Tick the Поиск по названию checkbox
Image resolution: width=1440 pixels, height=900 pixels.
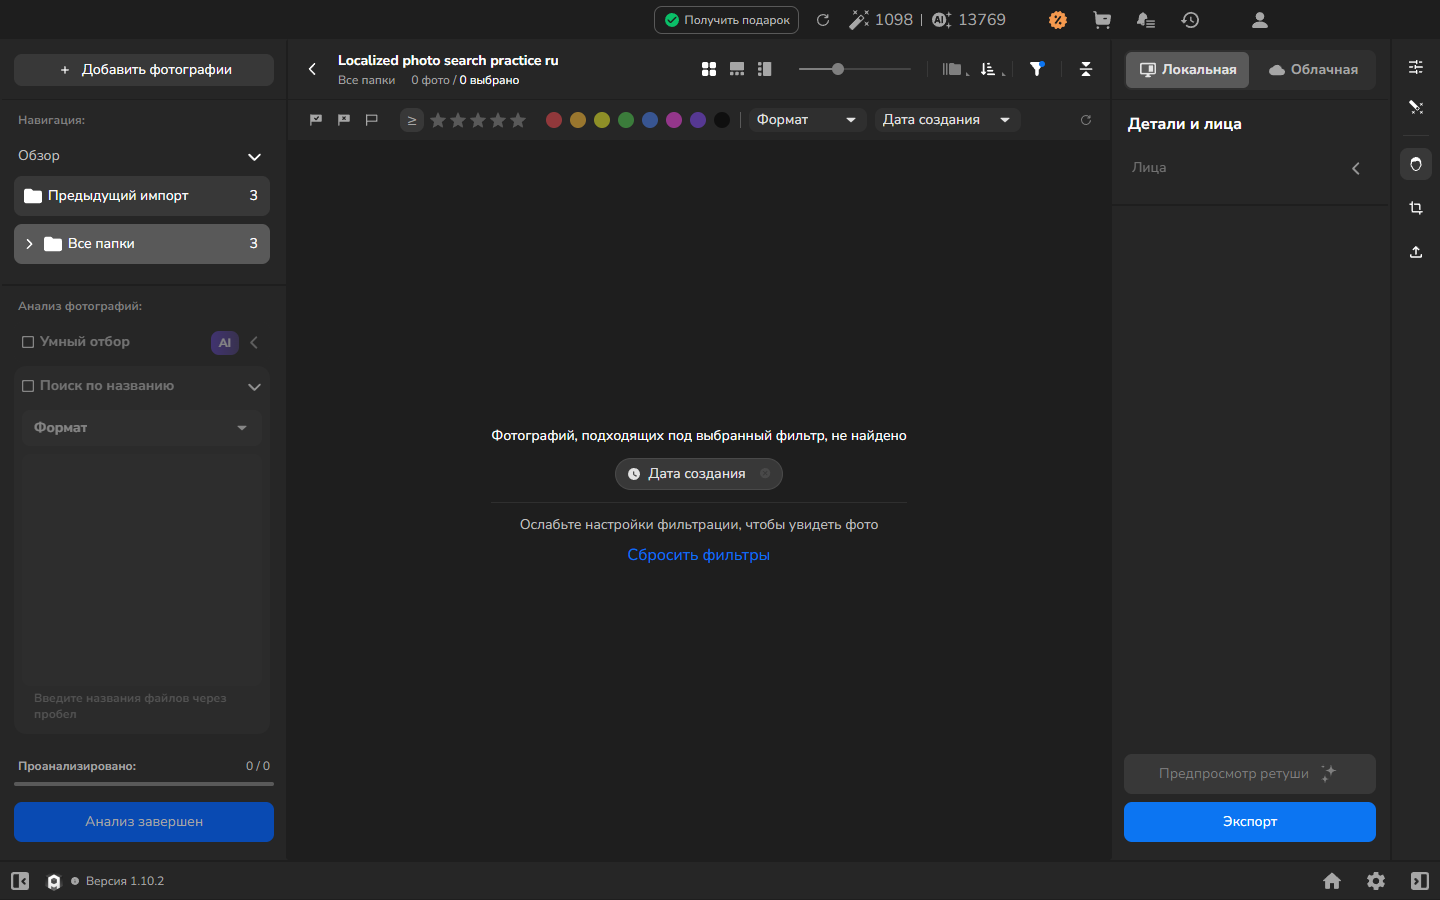[x=28, y=386]
